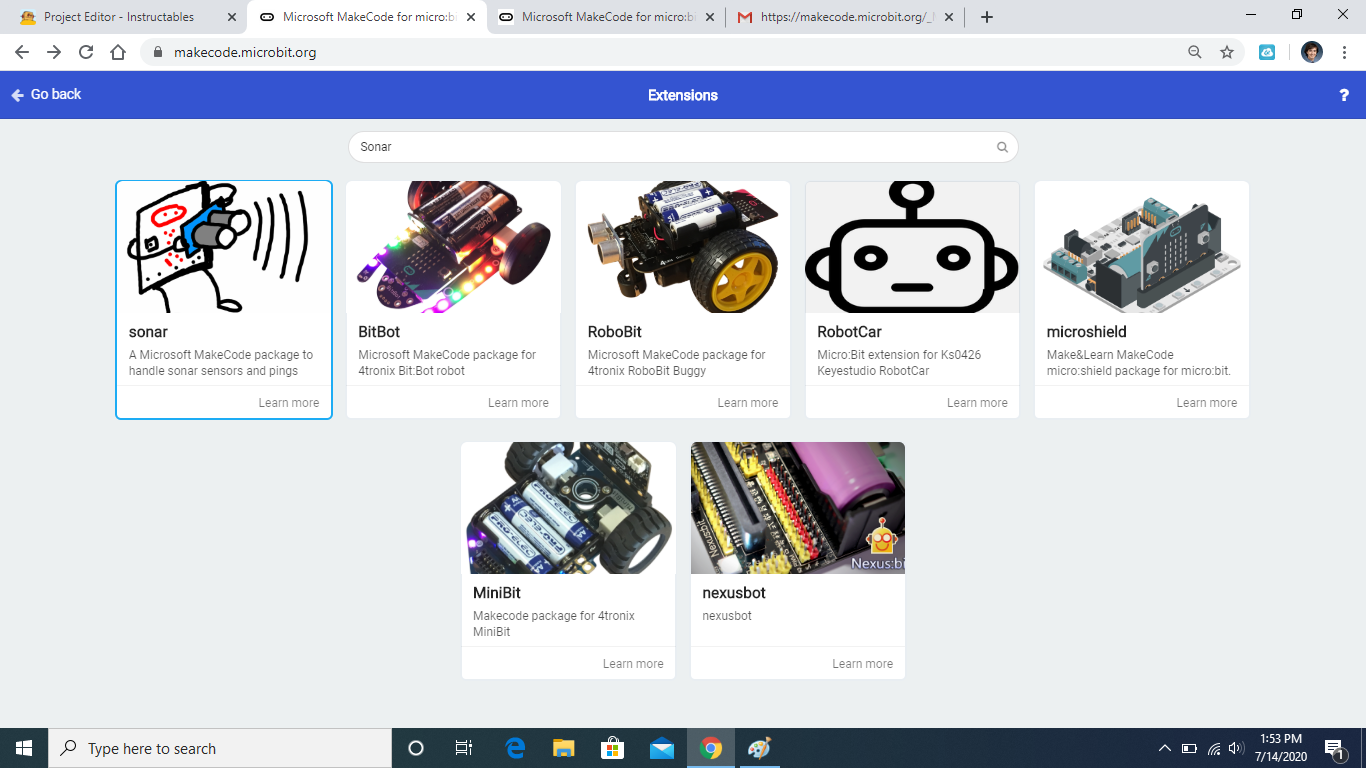This screenshot has height=768, width=1366.
Task: Close the Gmail makecode link tab
Action: [x=949, y=17]
